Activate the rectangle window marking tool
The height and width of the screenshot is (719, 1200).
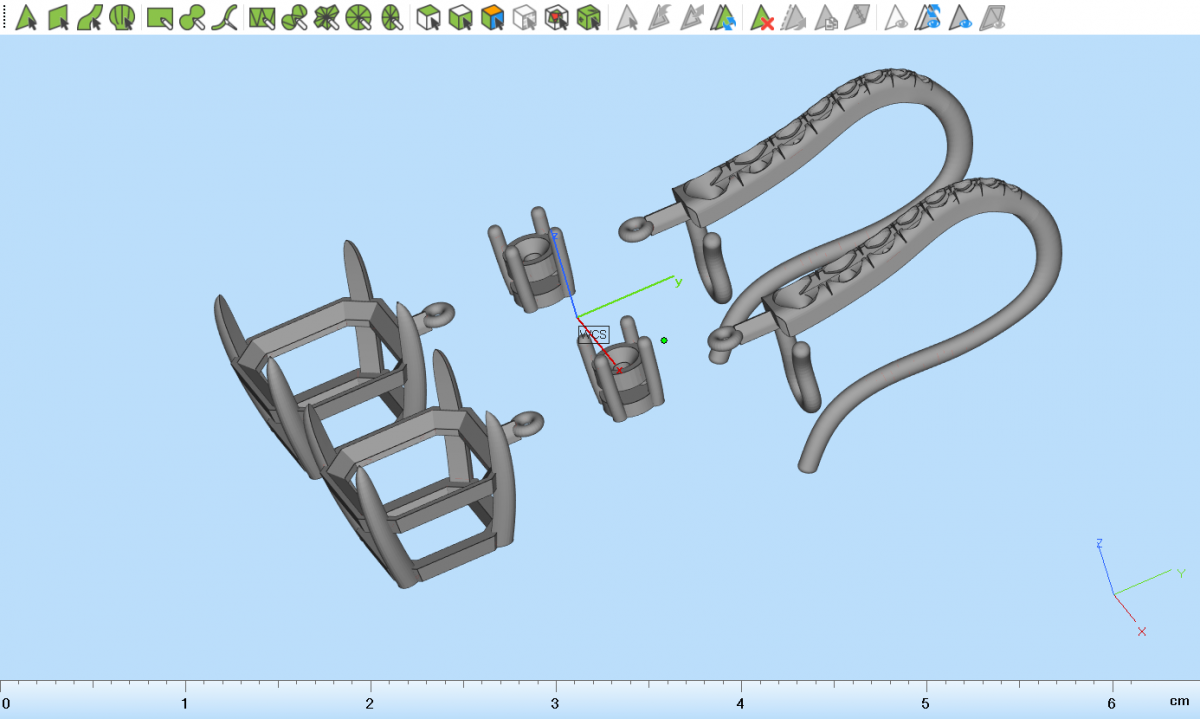[159, 17]
